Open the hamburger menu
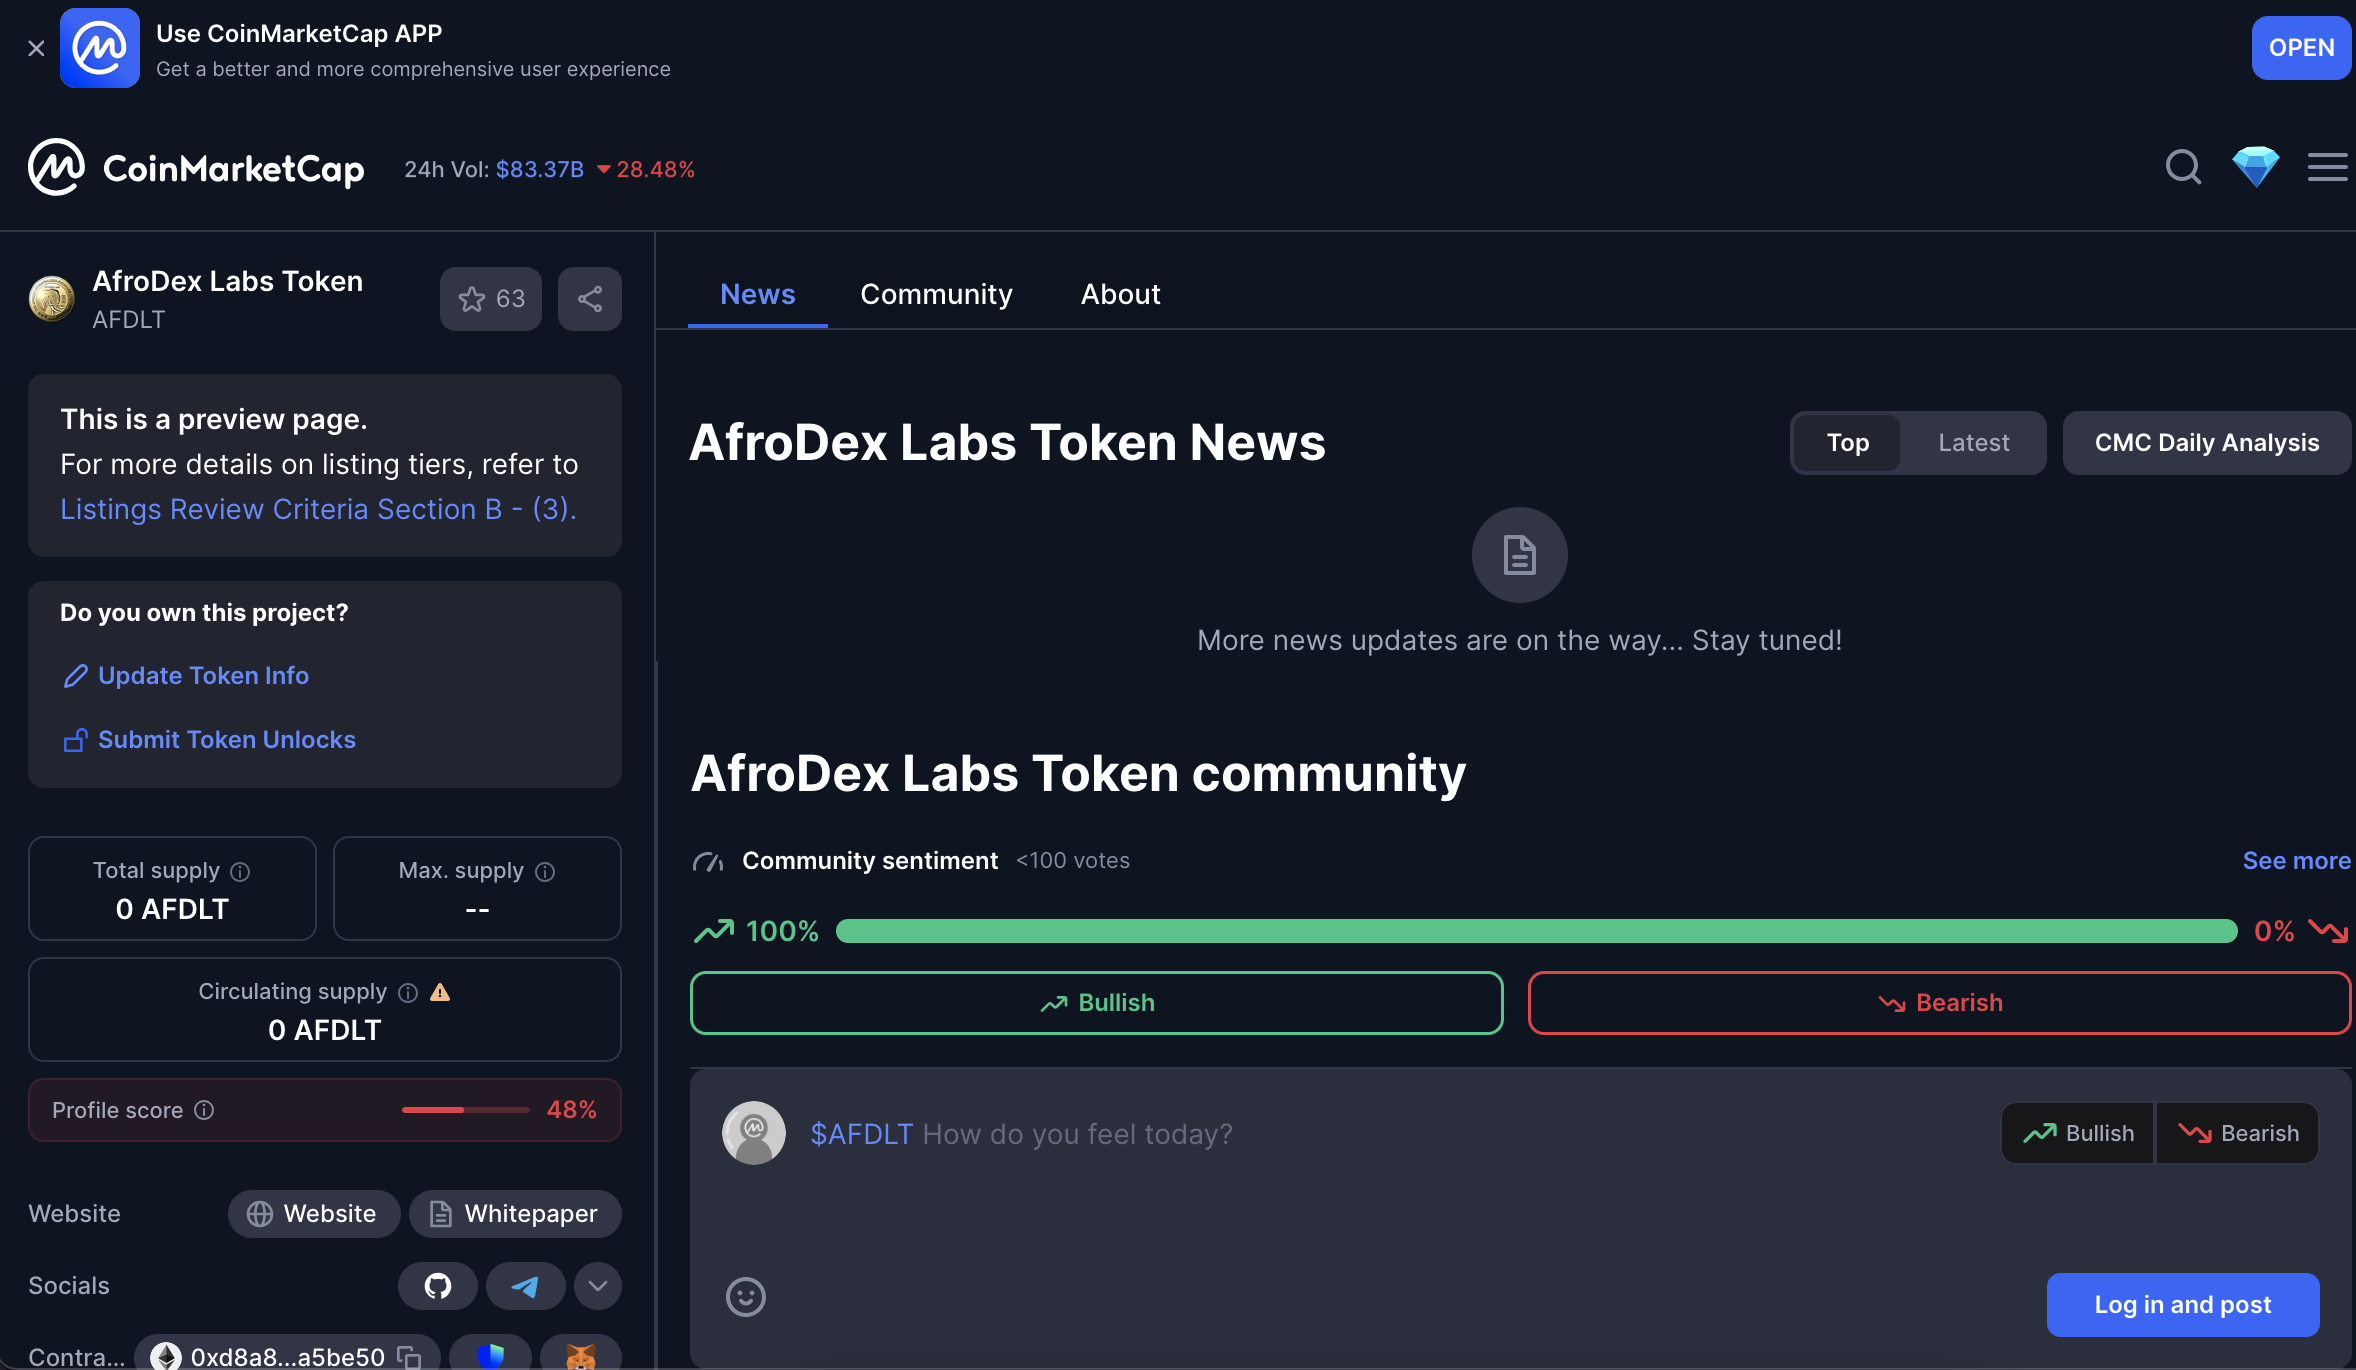 [2328, 167]
